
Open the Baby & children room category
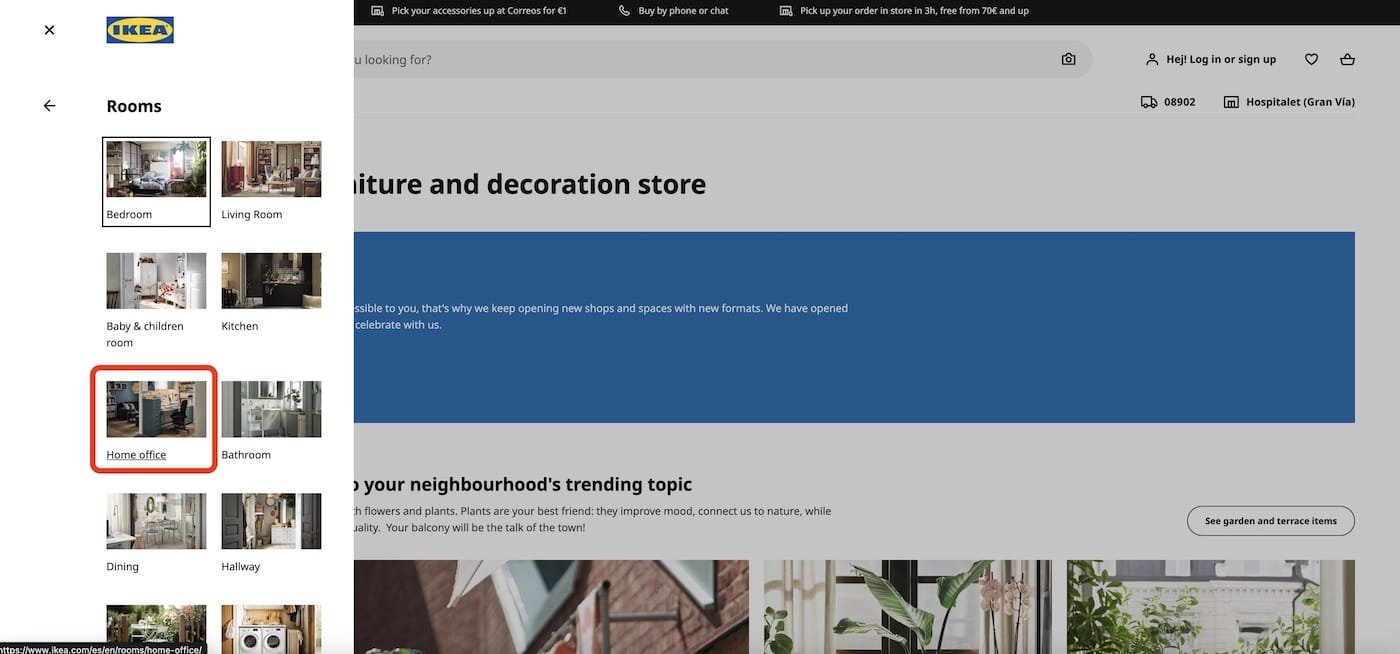coord(155,282)
